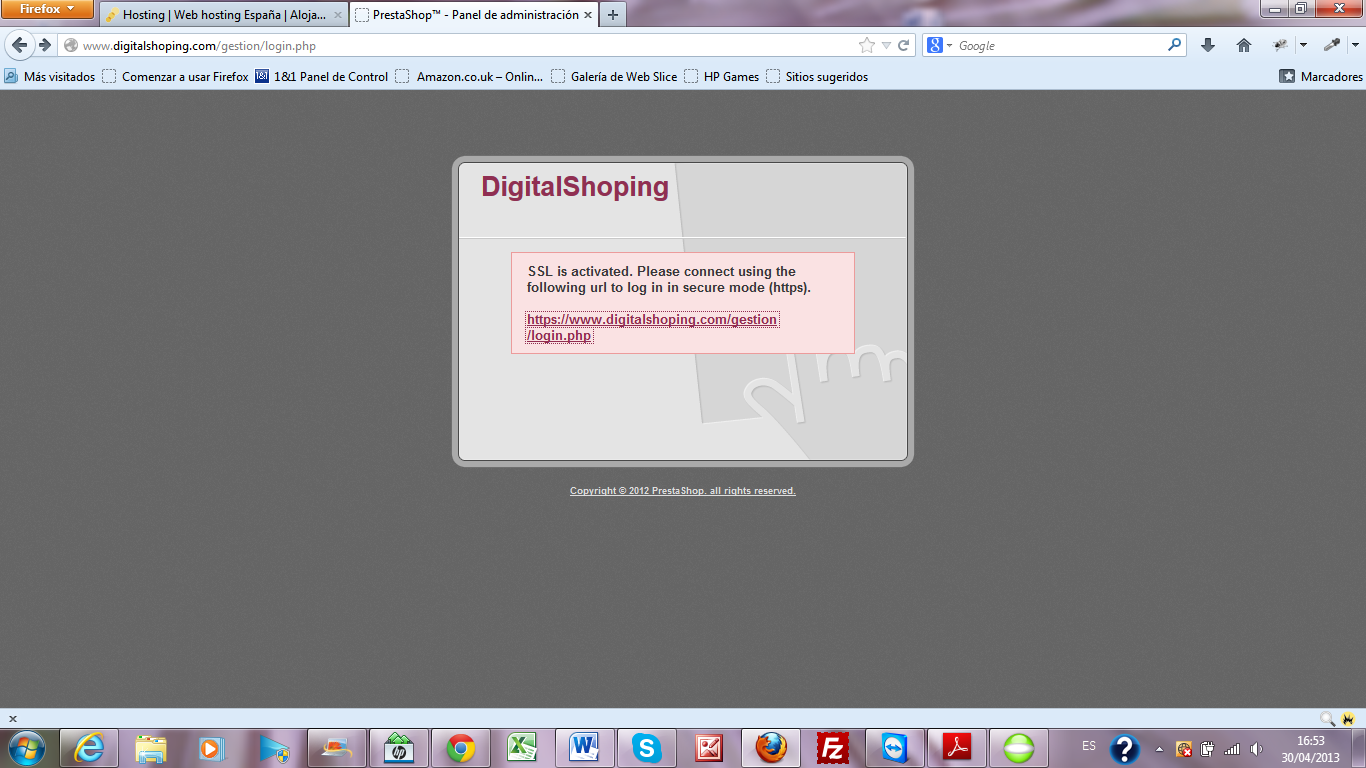The width and height of the screenshot is (1366, 768).
Task: Open Windows Explorer from the taskbar
Action: (x=151, y=748)
